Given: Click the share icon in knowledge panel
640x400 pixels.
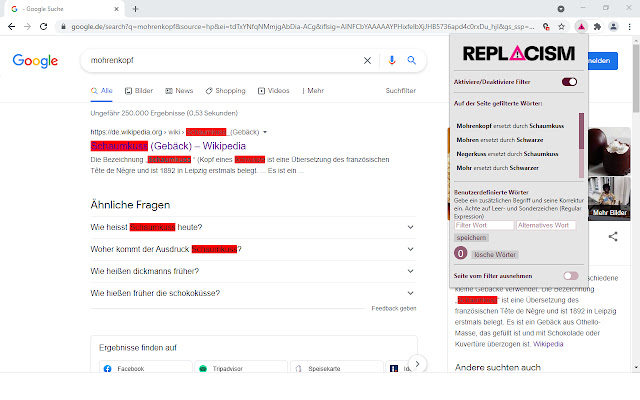Looking at the screenshot, I should pyautogui.click(x=613, y=236).
